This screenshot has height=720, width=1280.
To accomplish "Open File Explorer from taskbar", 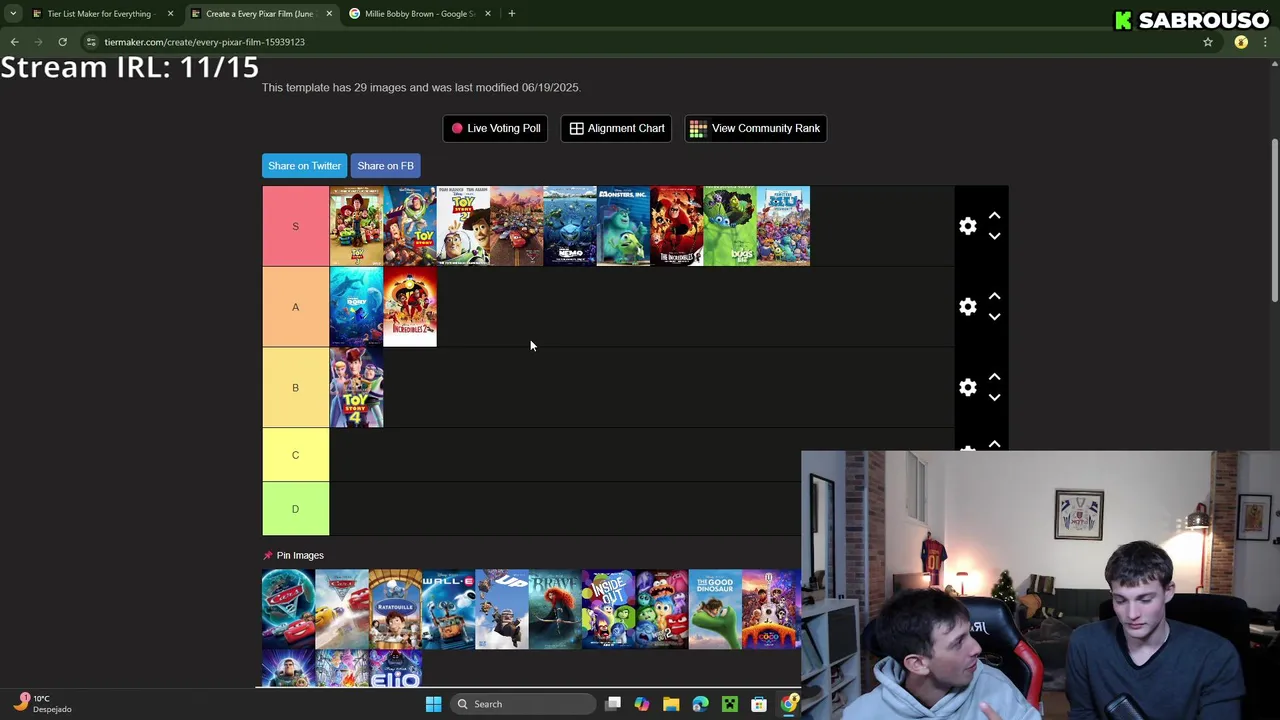I will (x=671, y=704).
